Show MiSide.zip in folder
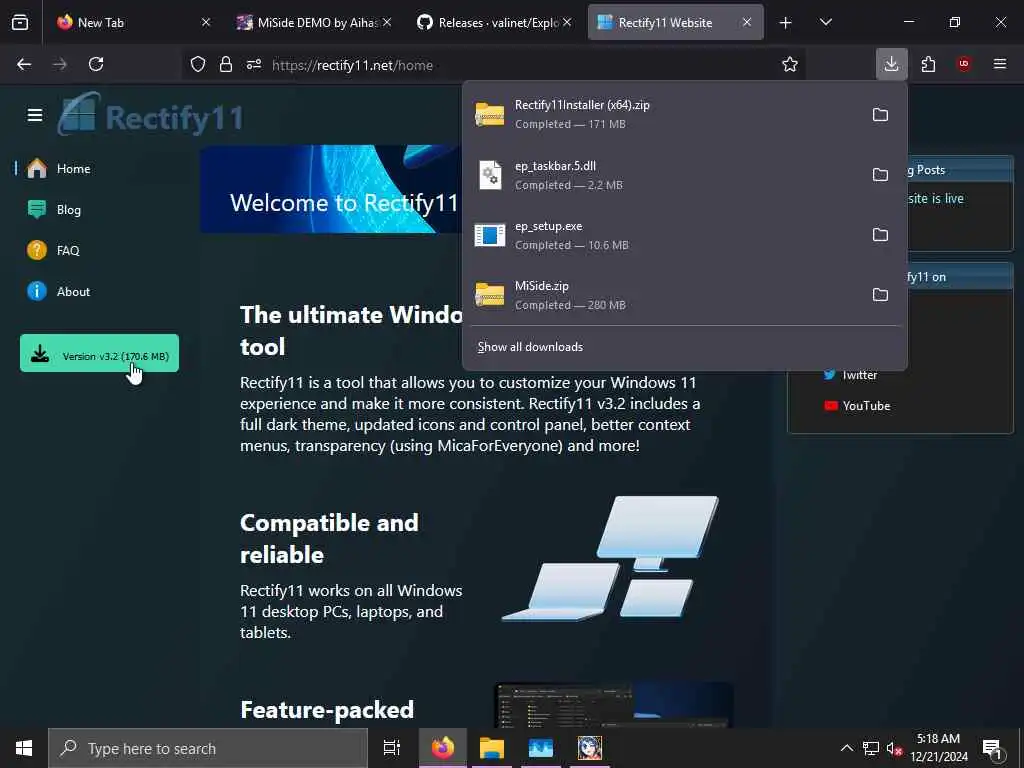Image resolution: width=1024 pixels, height=768 pixels. point(880,295)
